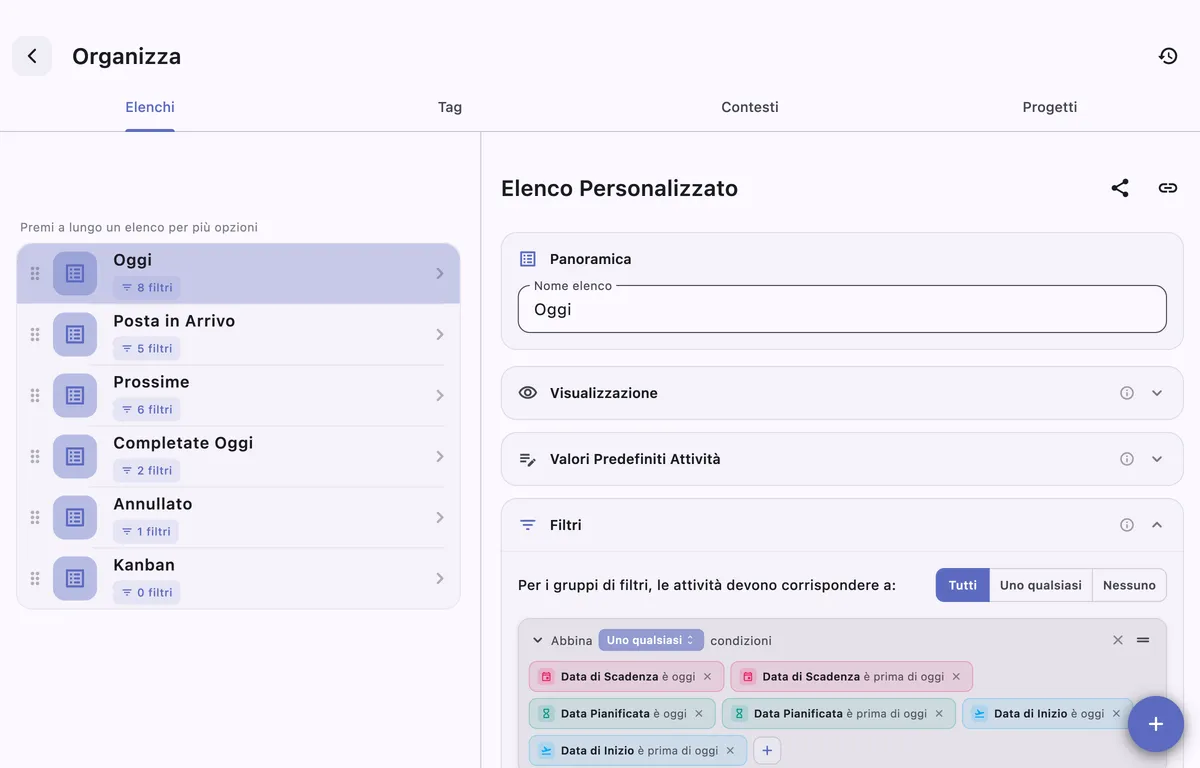The width and height of the screenshot is (1200, 768).
Task: Click the list icon of Kanban
Action: click(x=75, y=579)
